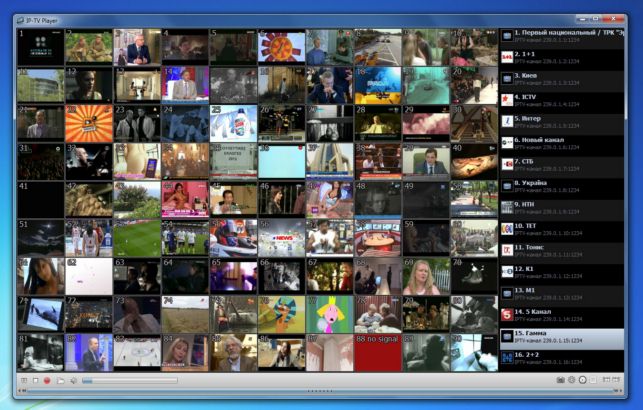Click the ICTV red star logo

tap(507, 100)
